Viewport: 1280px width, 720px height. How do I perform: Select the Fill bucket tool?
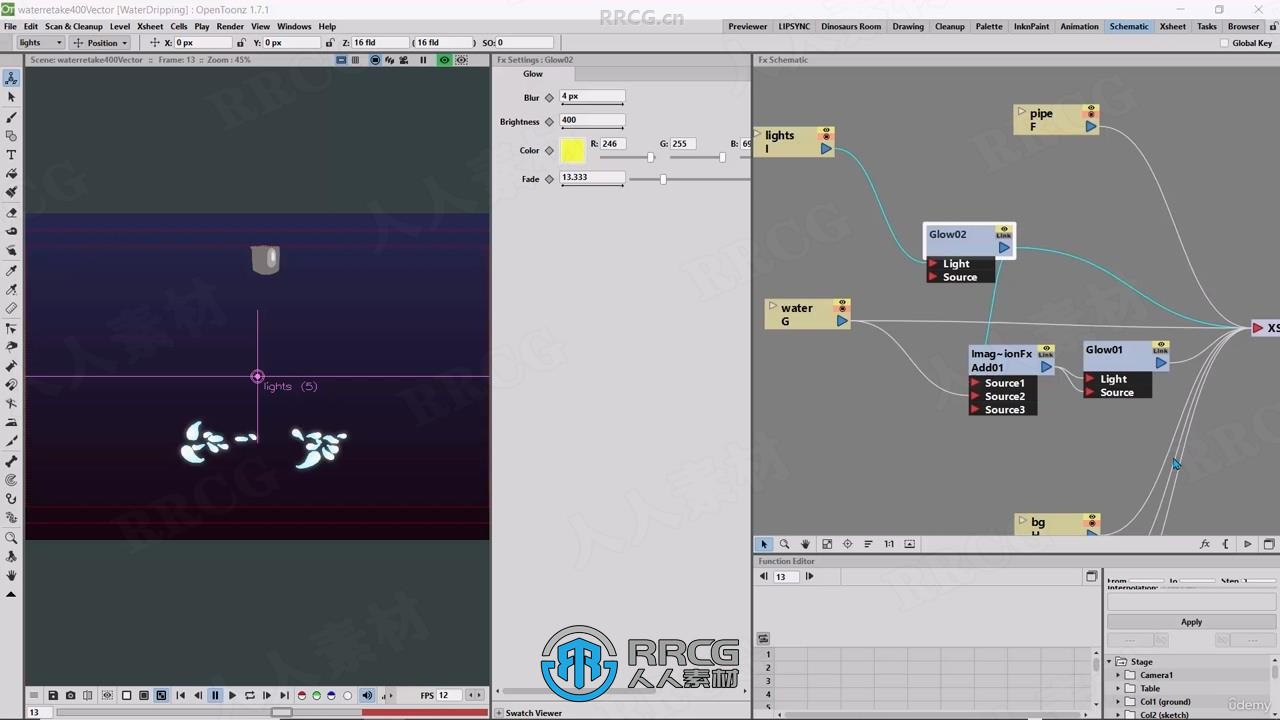pyautogui.click(x=11, y=174)
